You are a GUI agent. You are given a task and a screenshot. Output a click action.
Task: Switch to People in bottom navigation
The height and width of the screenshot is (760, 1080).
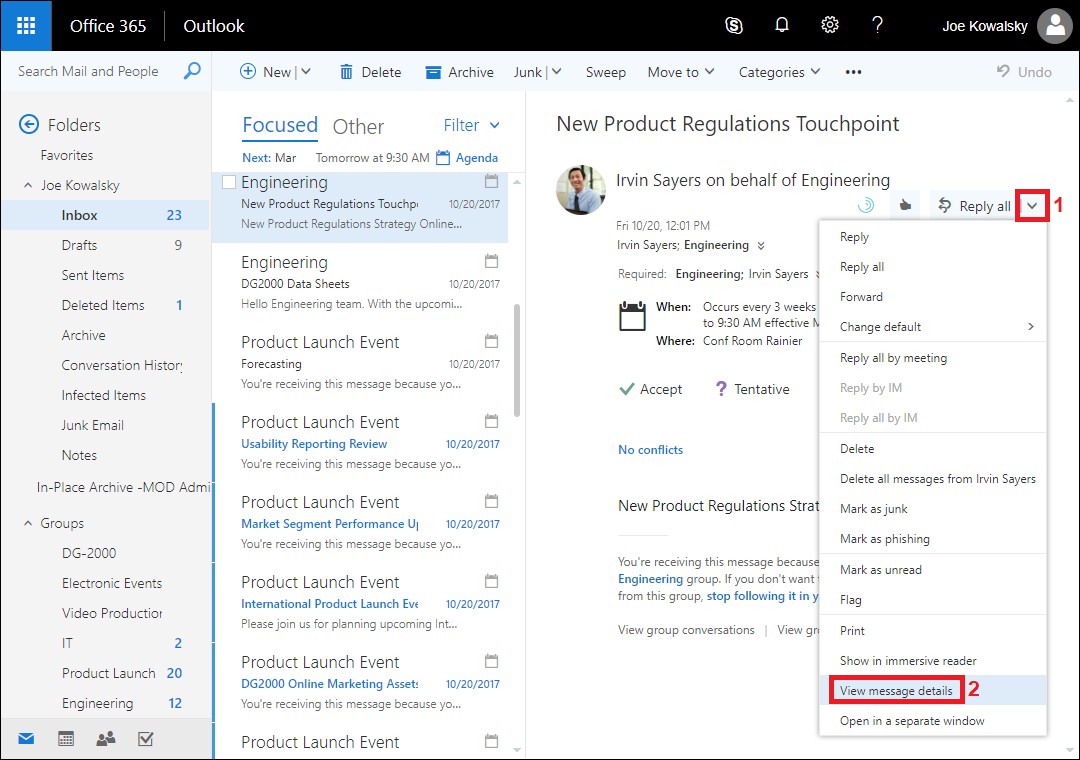pos(106,739)
